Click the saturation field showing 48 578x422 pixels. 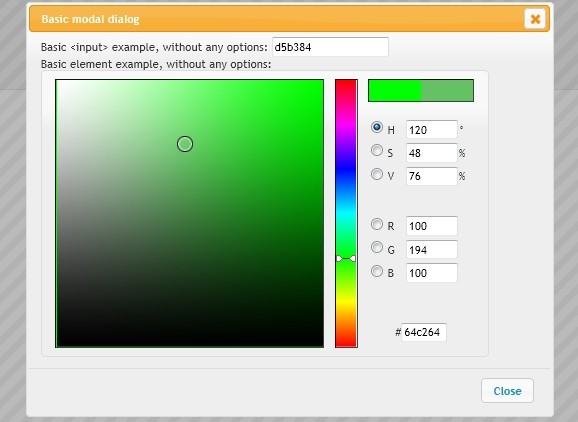[432, 153]
